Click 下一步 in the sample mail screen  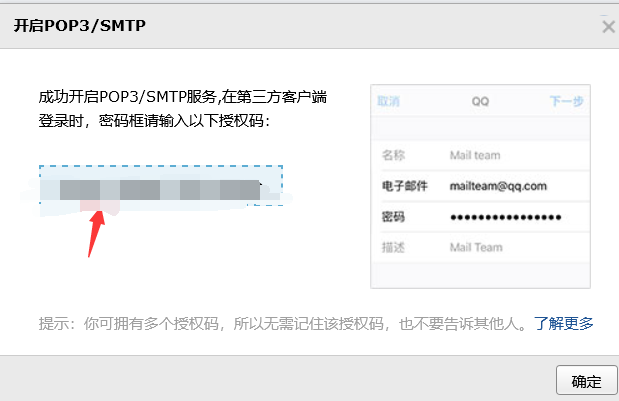(566, 101)
